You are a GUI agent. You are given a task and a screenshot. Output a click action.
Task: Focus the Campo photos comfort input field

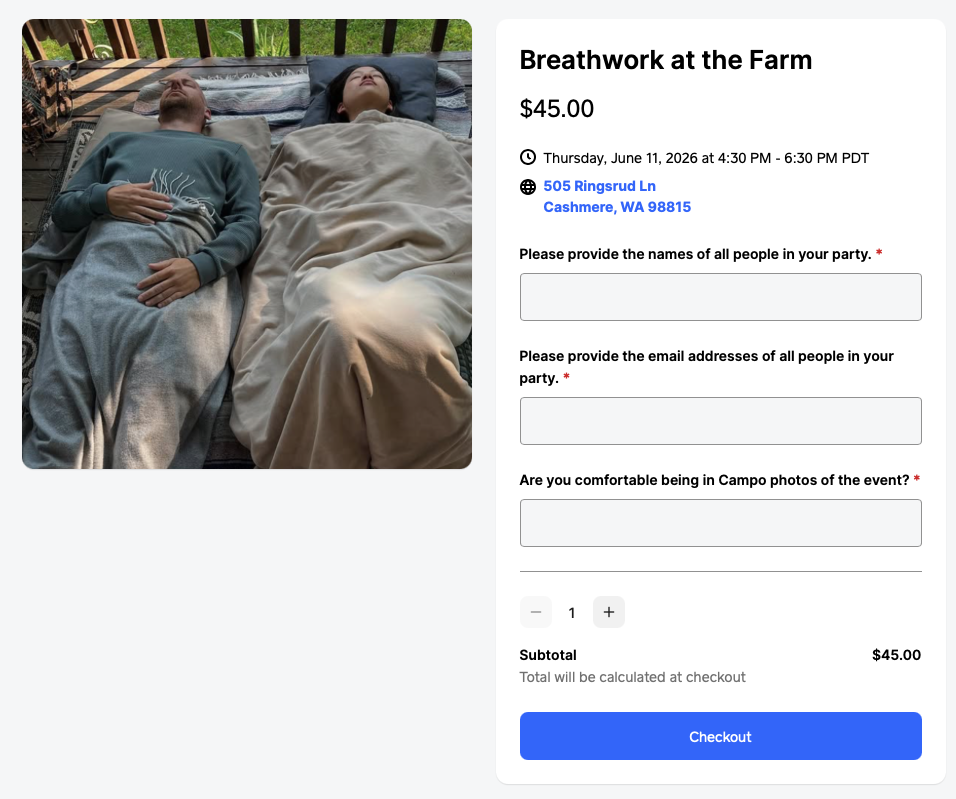(x=721, y=523)
